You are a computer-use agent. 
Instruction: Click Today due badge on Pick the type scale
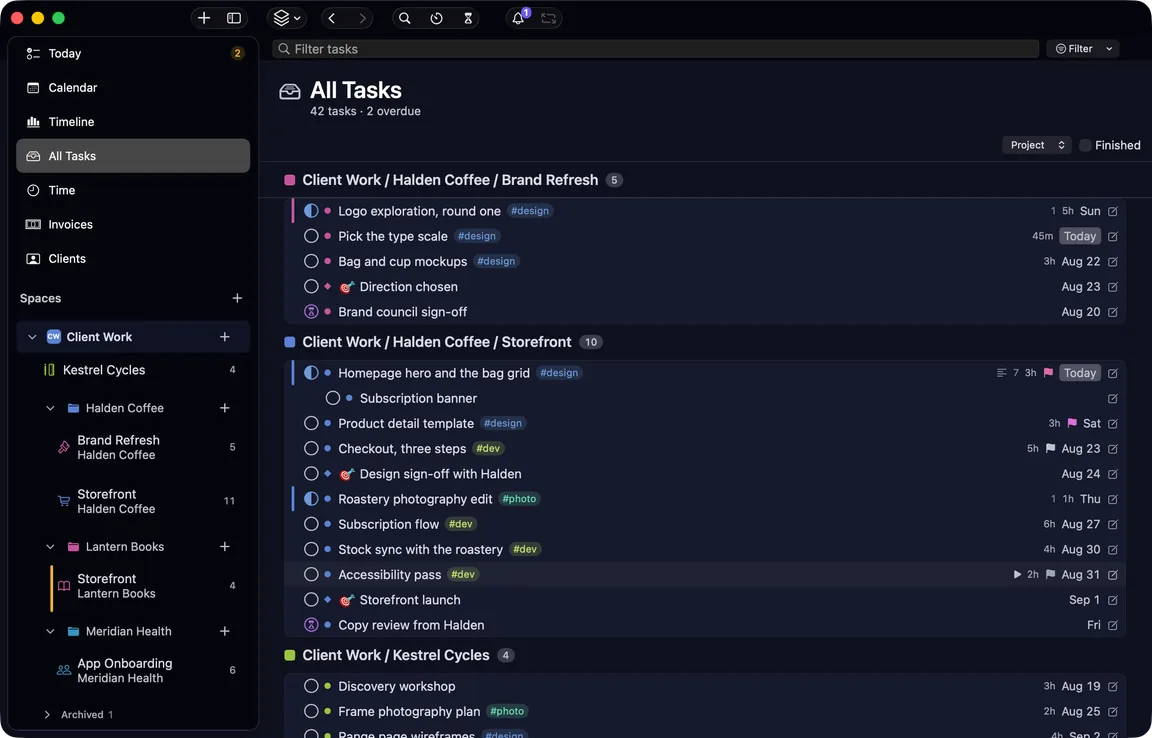1080,236
